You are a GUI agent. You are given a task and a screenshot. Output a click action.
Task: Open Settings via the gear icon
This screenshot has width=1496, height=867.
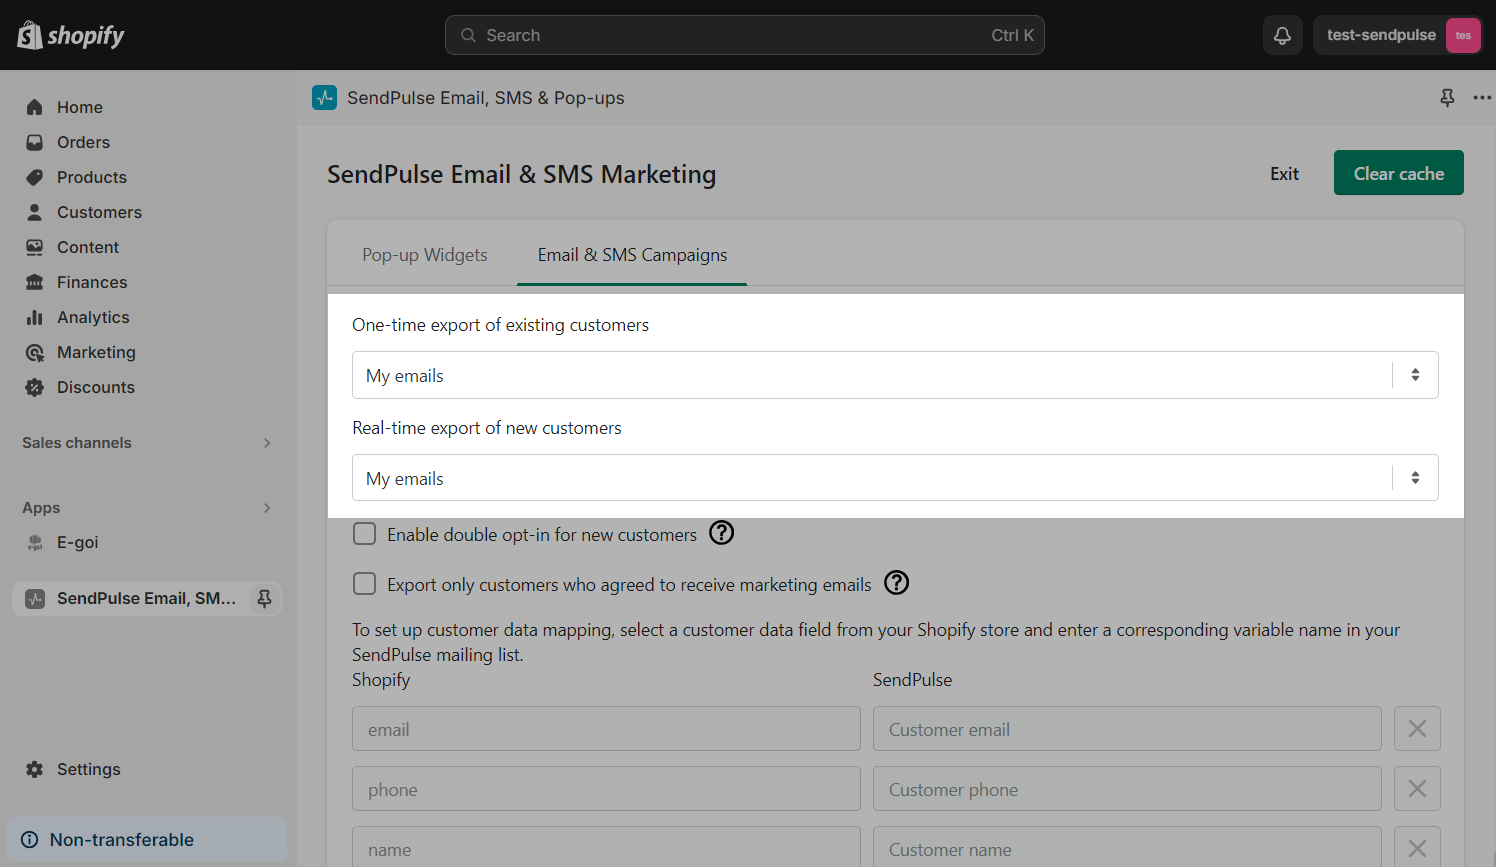(x=35, y=769)
